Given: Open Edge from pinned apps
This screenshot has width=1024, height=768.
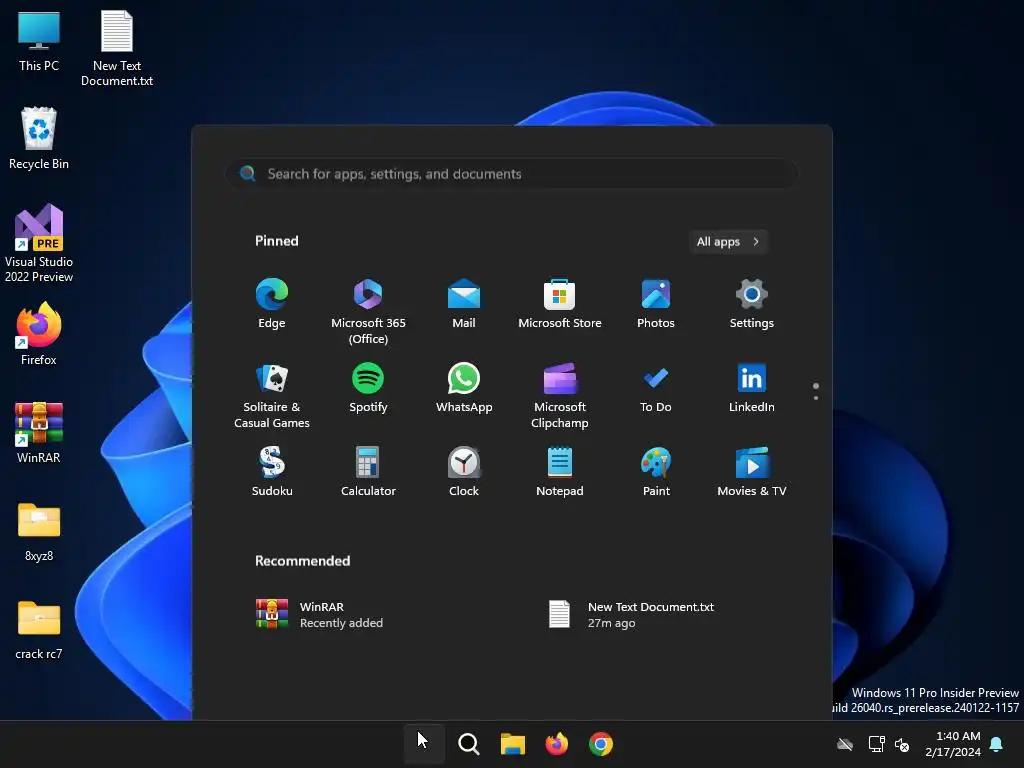Looking at the screenshot, I should pyautogui.click(x=272, y=304).
